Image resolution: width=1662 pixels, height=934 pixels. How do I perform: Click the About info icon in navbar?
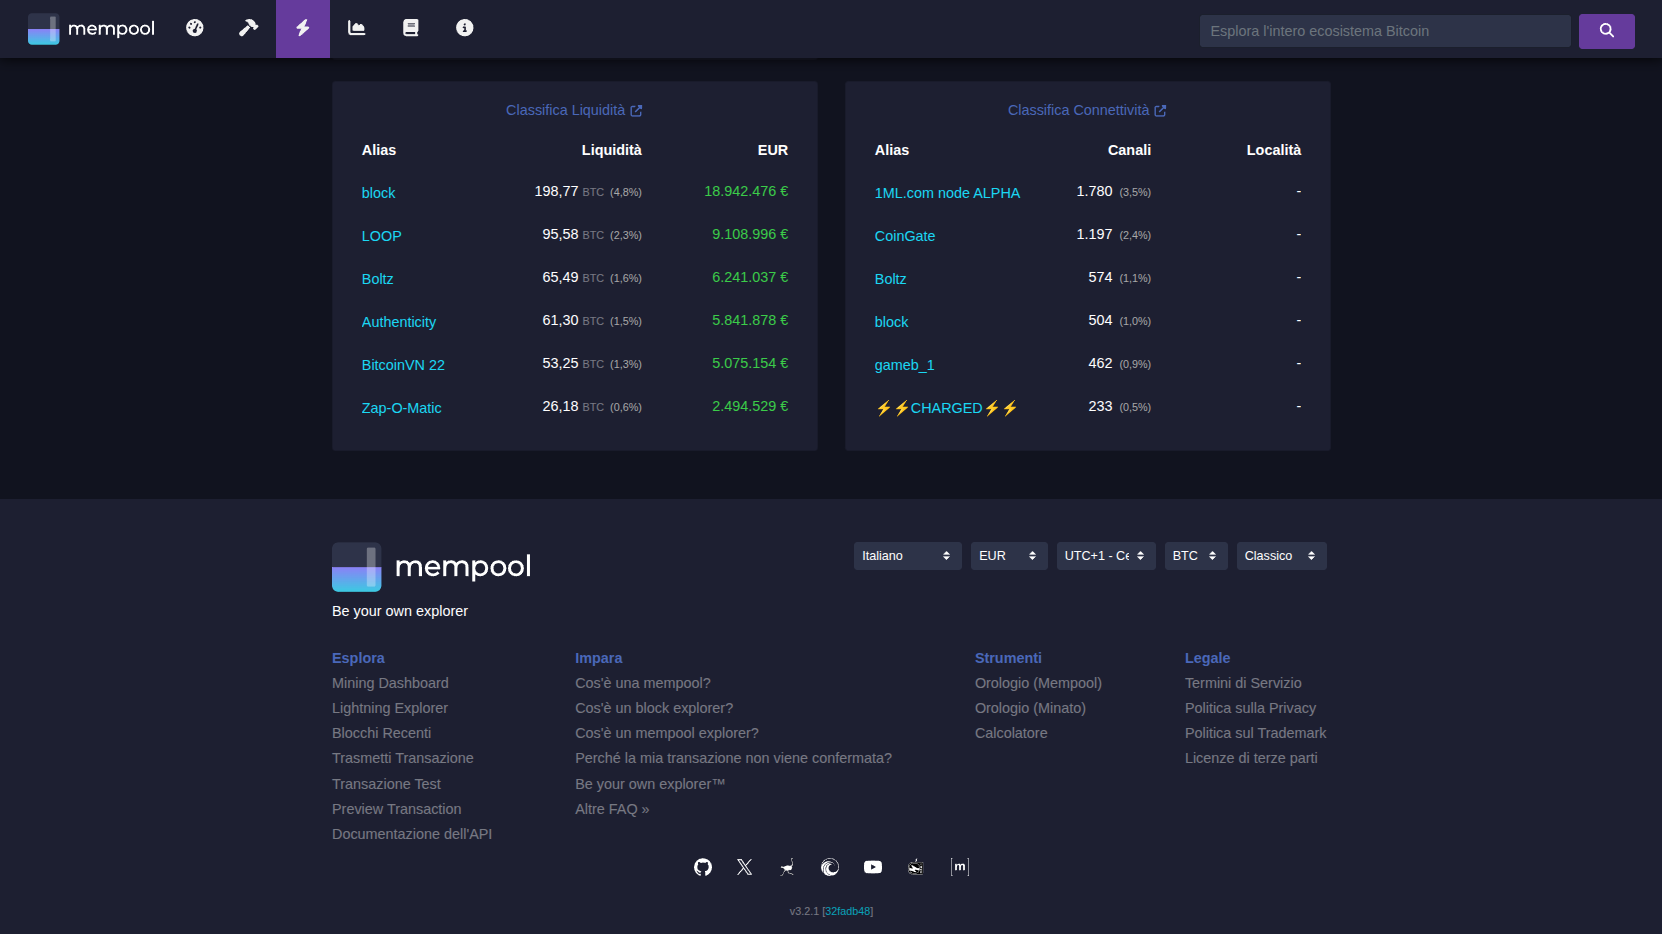[465, 28]
